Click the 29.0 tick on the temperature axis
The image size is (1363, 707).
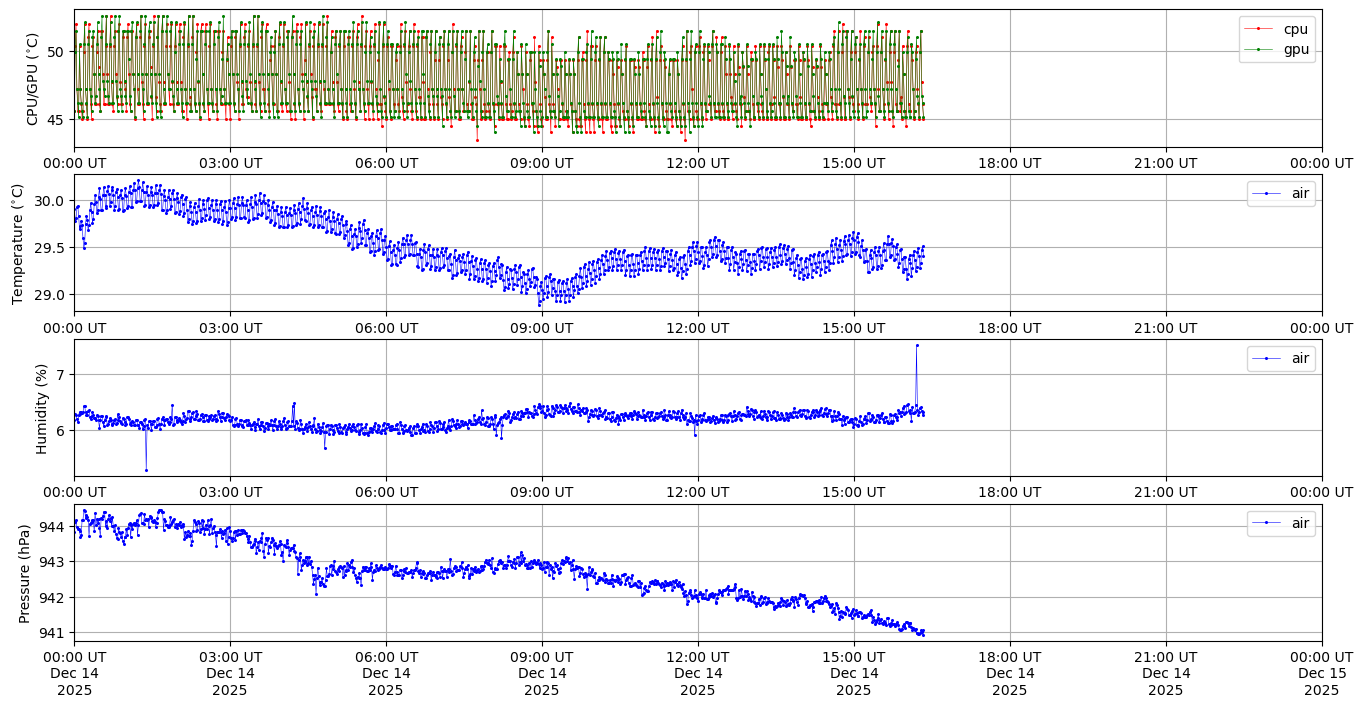point(49,294)
